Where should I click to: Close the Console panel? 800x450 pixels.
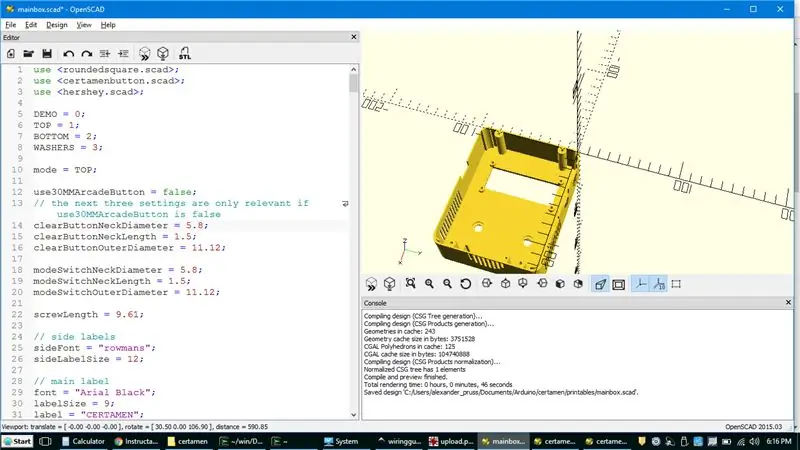[788, 303]
